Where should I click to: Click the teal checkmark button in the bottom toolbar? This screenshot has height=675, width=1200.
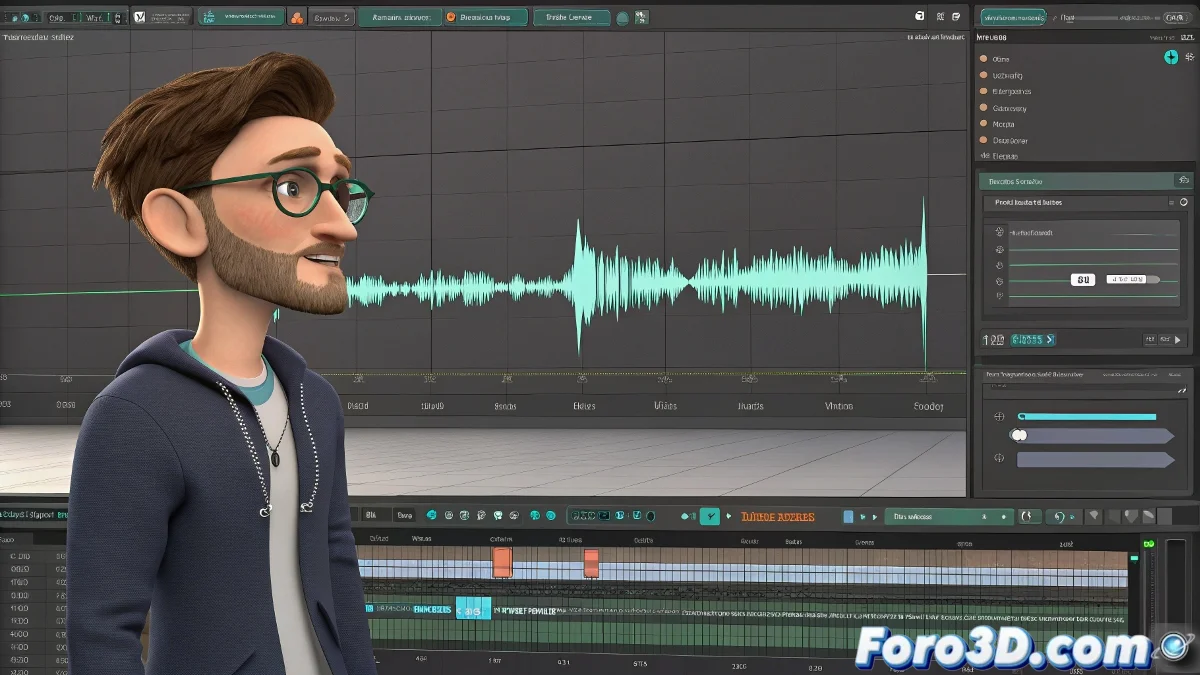coord(709,516)
